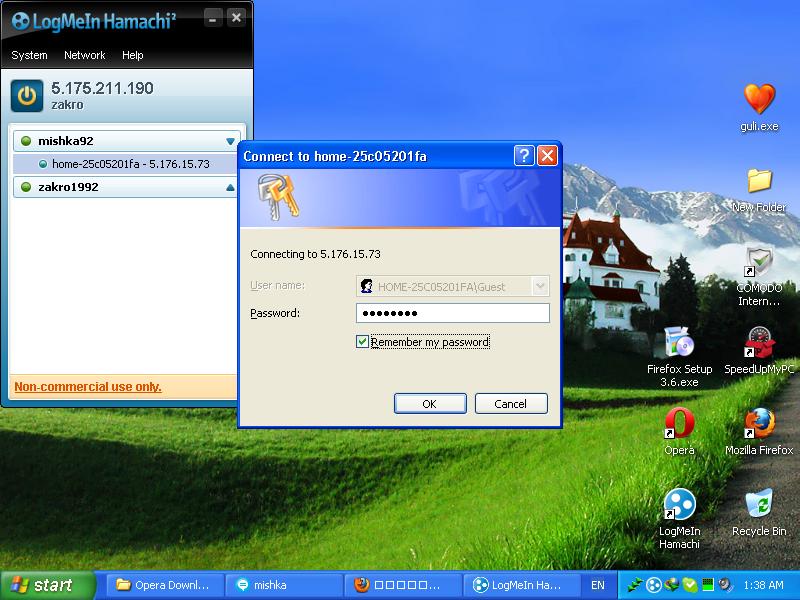This screenshot has height=600, width=800.
Task: Click the green status dot beside mishka92
Action: (x=26, y=141)
